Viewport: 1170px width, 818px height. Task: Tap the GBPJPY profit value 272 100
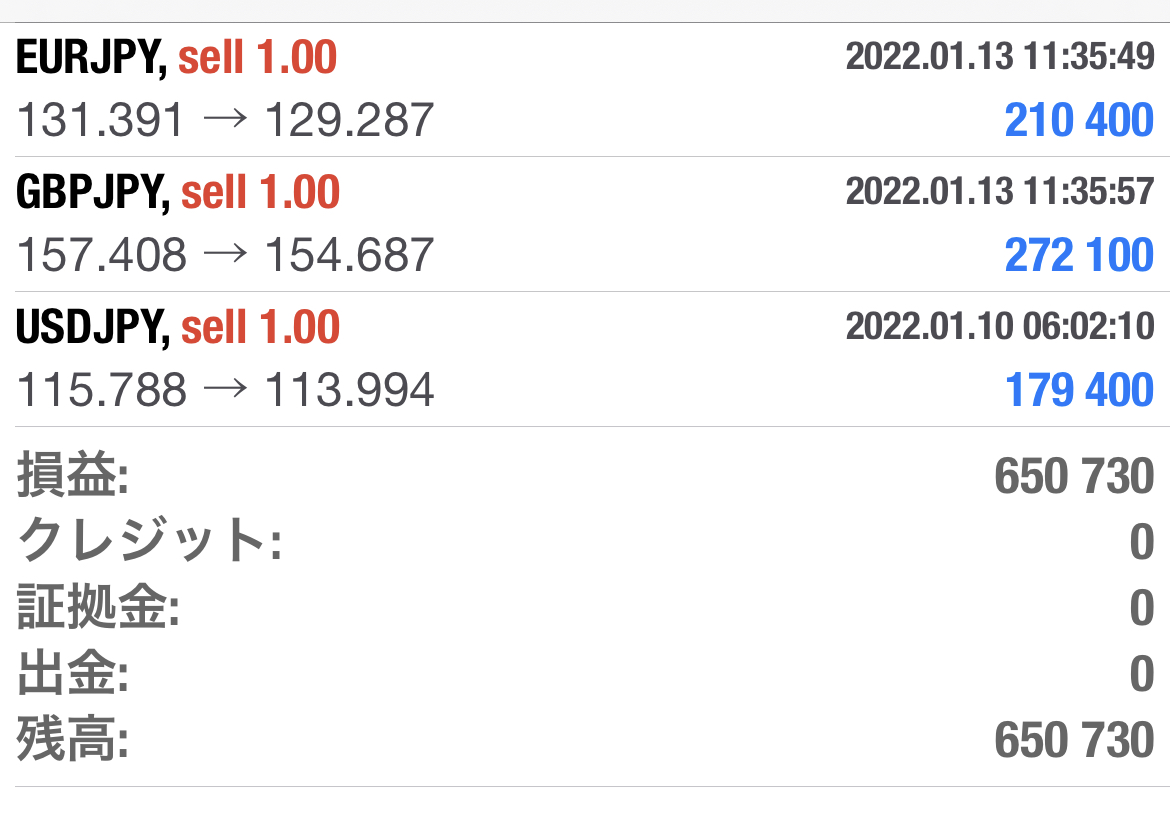click(x=1079, y=256)
